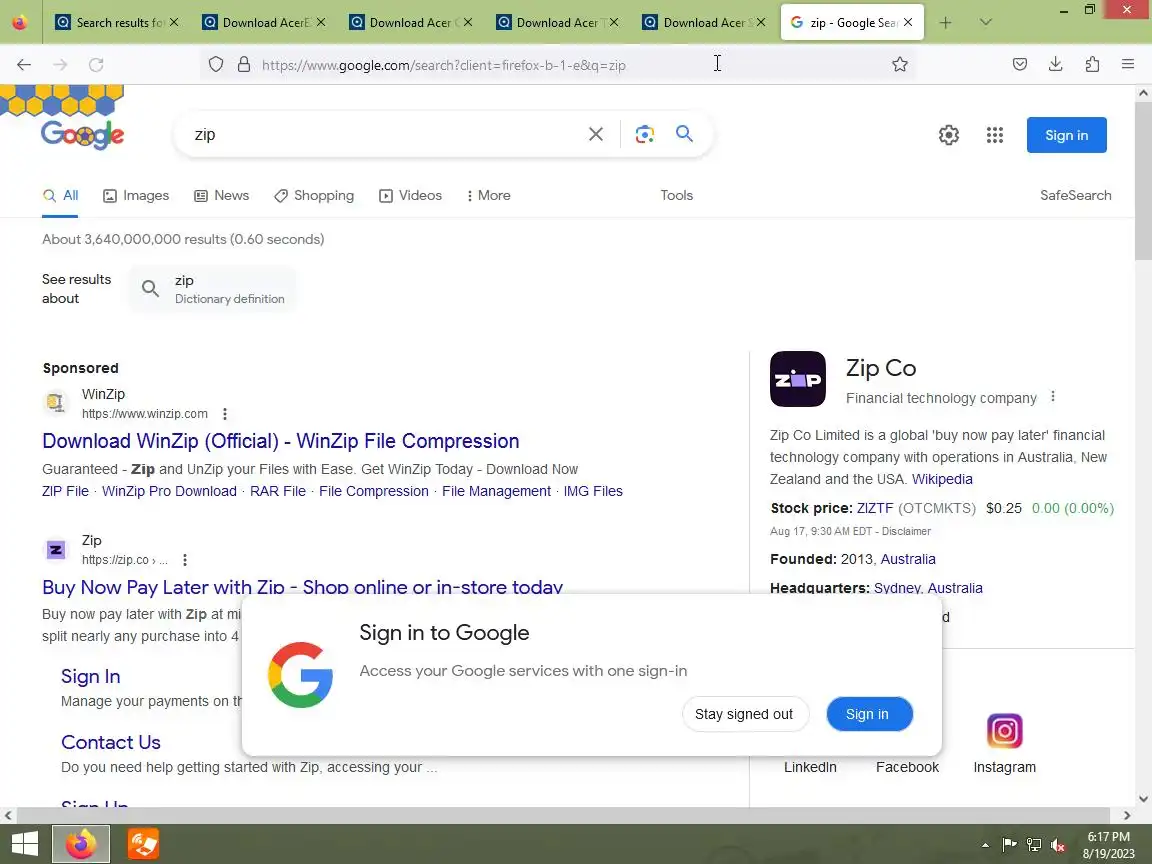Viewport: 1152px width, 864px height.
Task: Open a new browser tab
Action: (x=946, y=23)
